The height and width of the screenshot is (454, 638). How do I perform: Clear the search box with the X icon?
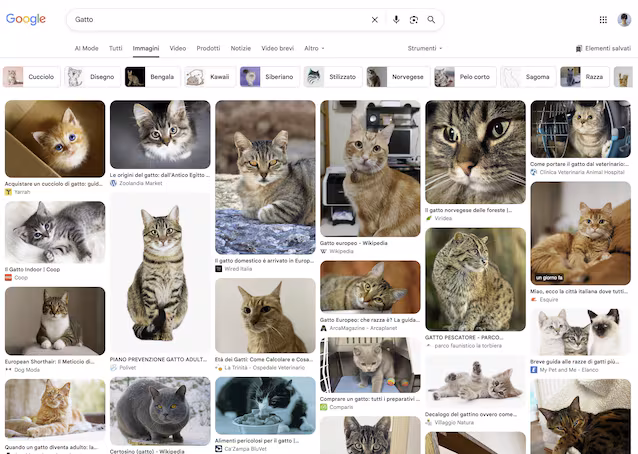[x=375, y=20]
